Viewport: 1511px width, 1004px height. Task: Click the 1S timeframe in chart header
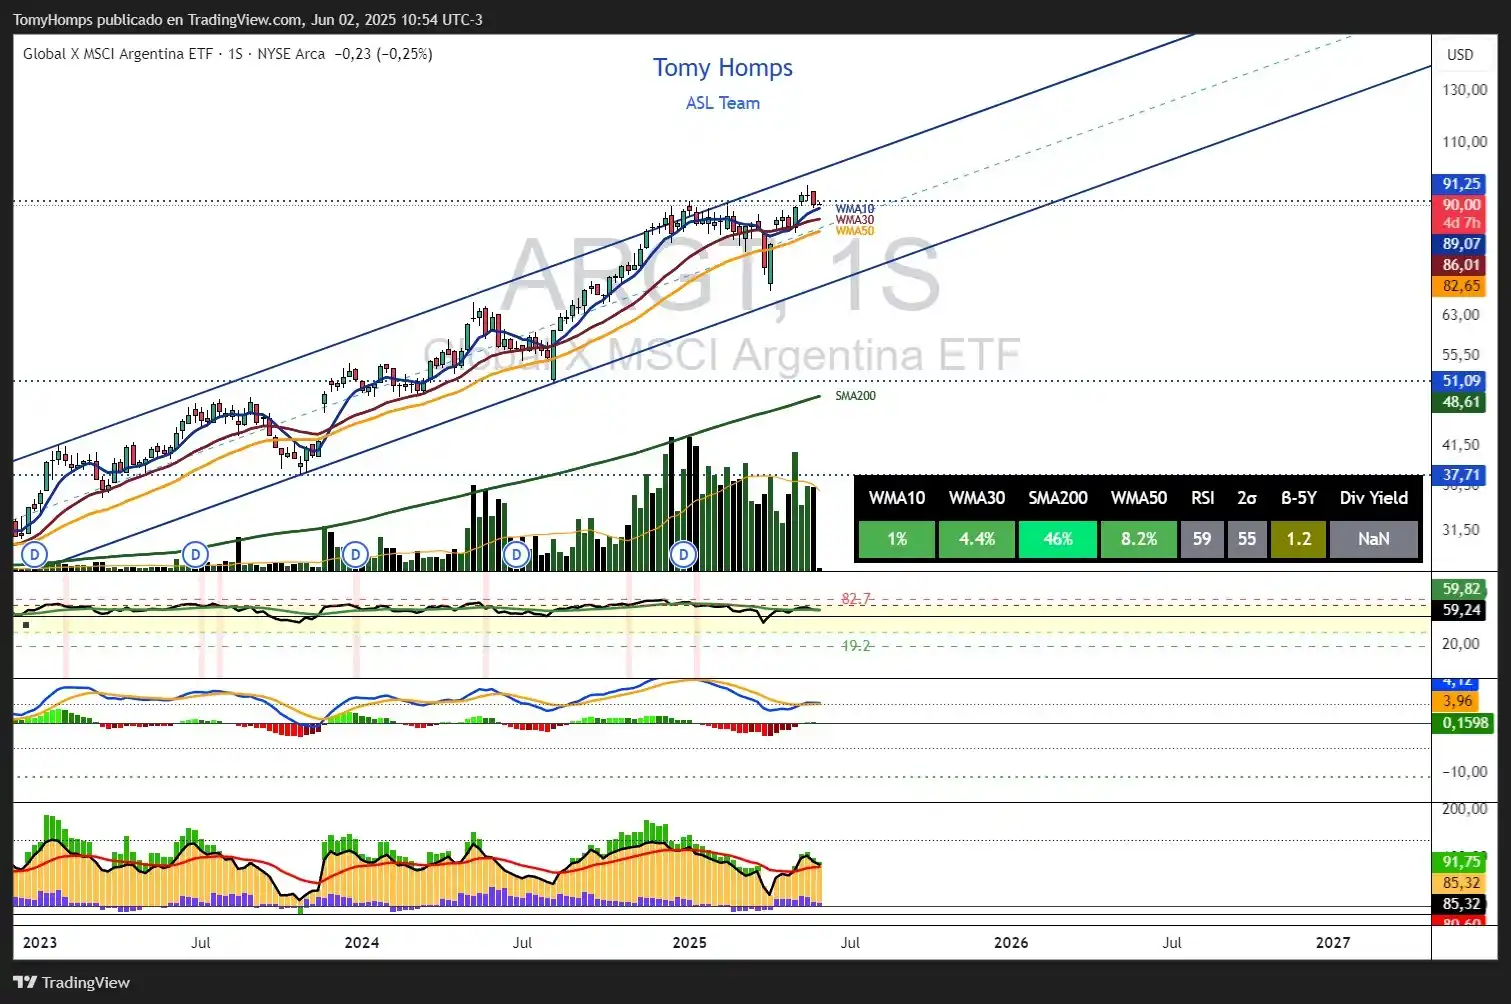click(x=235, y=54)
